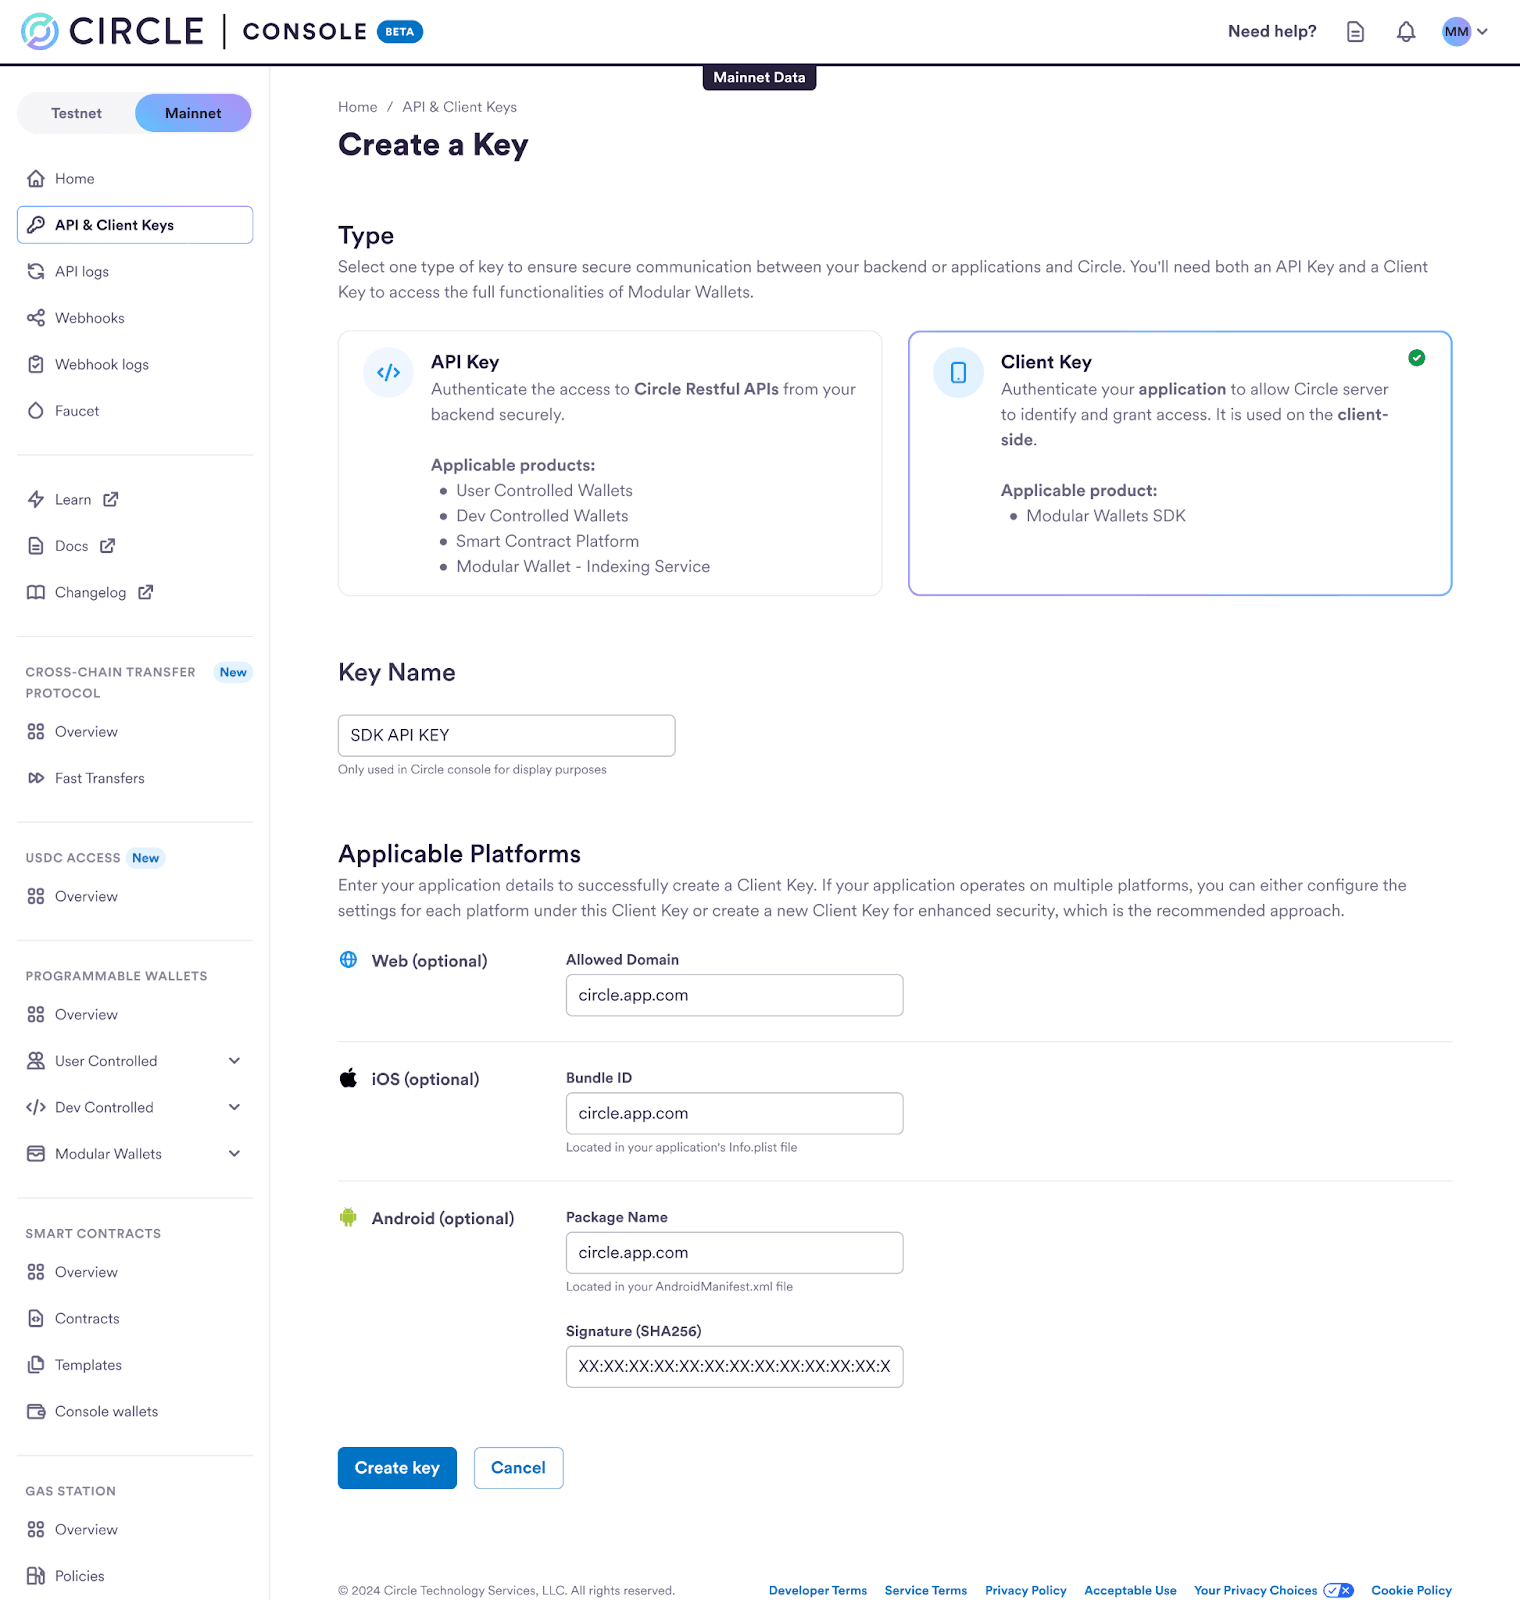1520x1600 pixels.
Task: Click the Gas Station Policies icon
Action: [x=36, y=1576]
